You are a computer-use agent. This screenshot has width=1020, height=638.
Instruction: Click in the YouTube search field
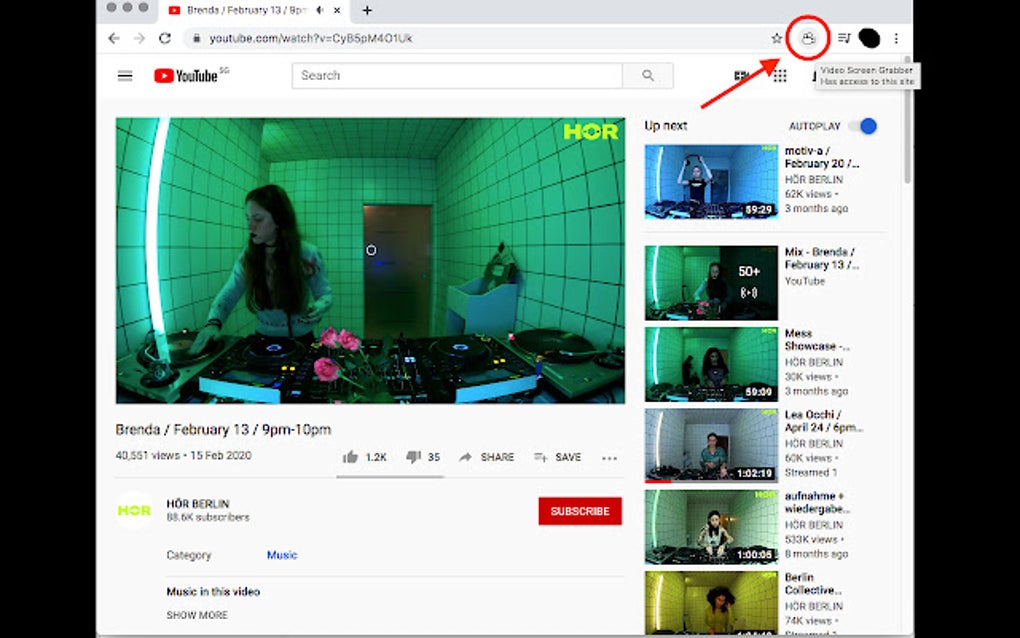click(457, 75)
